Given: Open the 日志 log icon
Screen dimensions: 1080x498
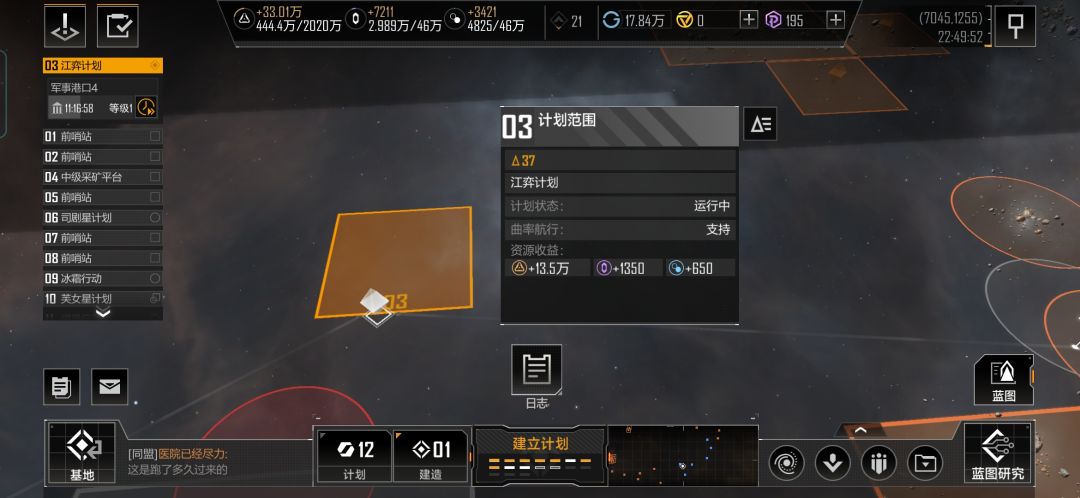Looking at the screenshot, I should click(537, 370).
